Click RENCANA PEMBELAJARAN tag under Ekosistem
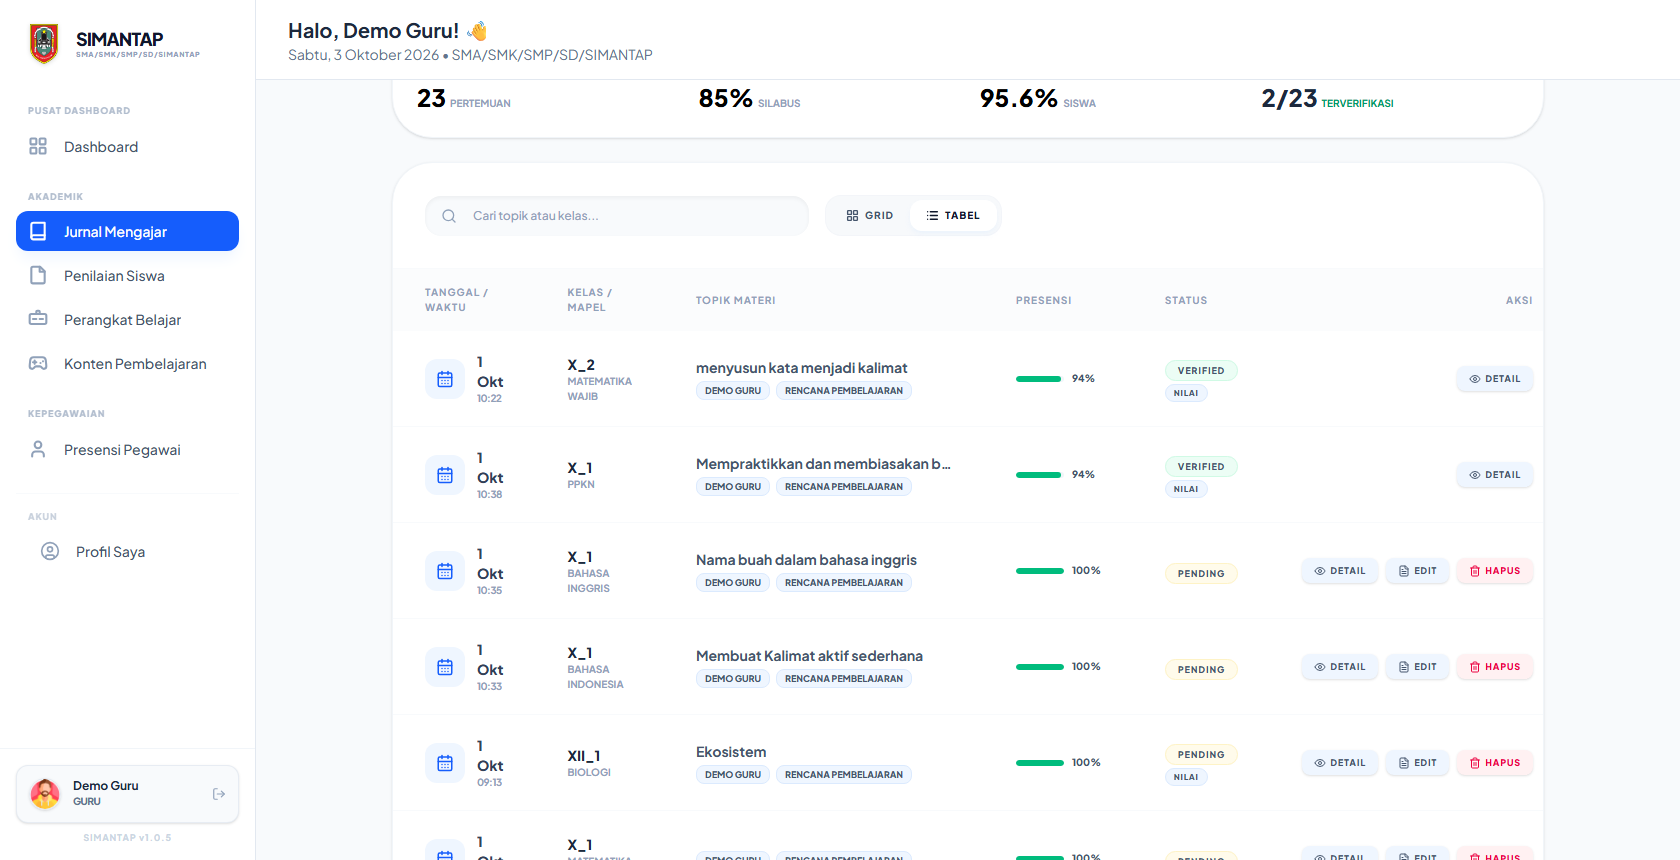 pos(844,775)
